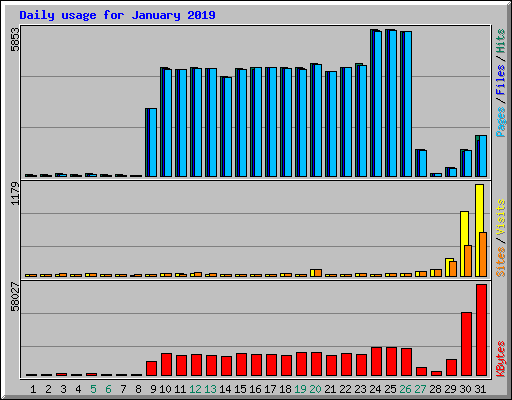The height and width of the screenshot is (400, 512).
Task: Click day 20 label in green
Action: coord(315,389)
